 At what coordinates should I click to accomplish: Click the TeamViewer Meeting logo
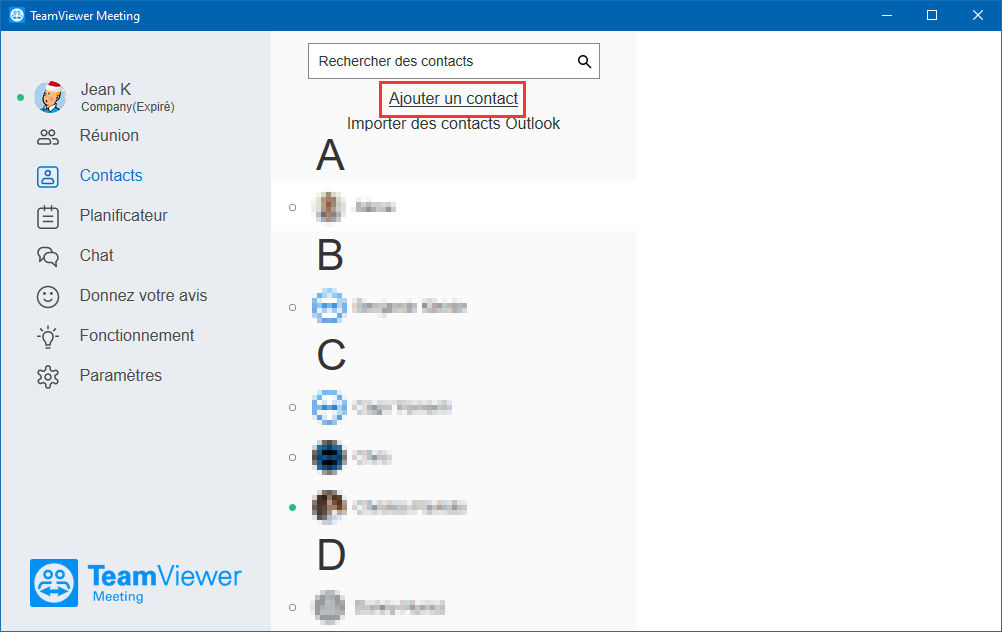(x=135, y=583)
